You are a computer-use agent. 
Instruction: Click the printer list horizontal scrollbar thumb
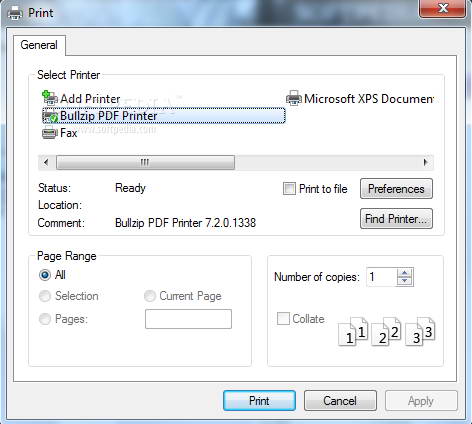point(146,162)
